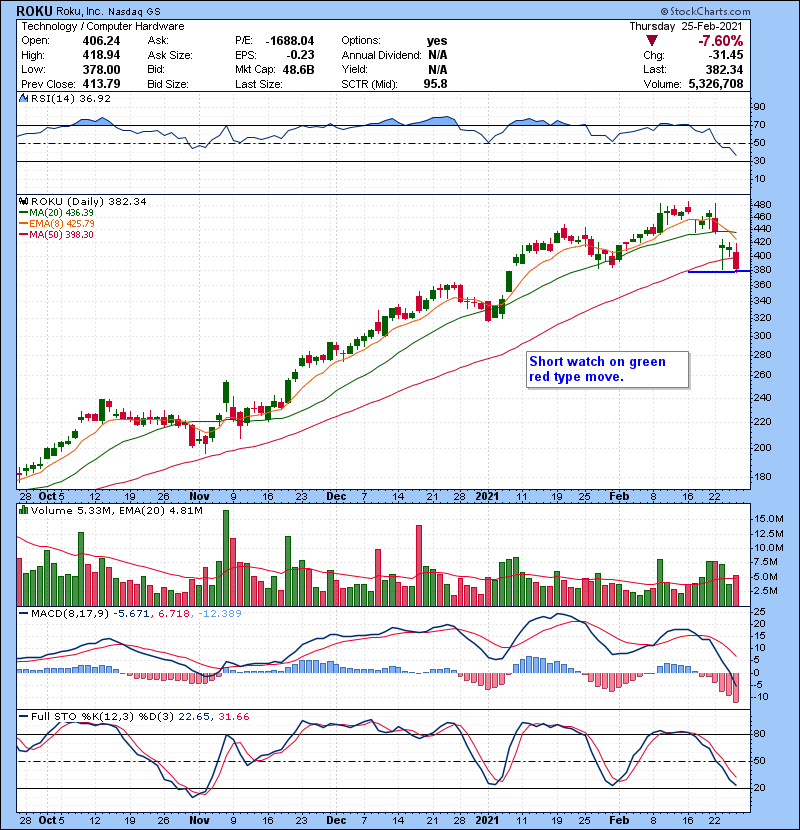Click the Mkt Cap value 48.6B
800x830 pixels.
298,69
